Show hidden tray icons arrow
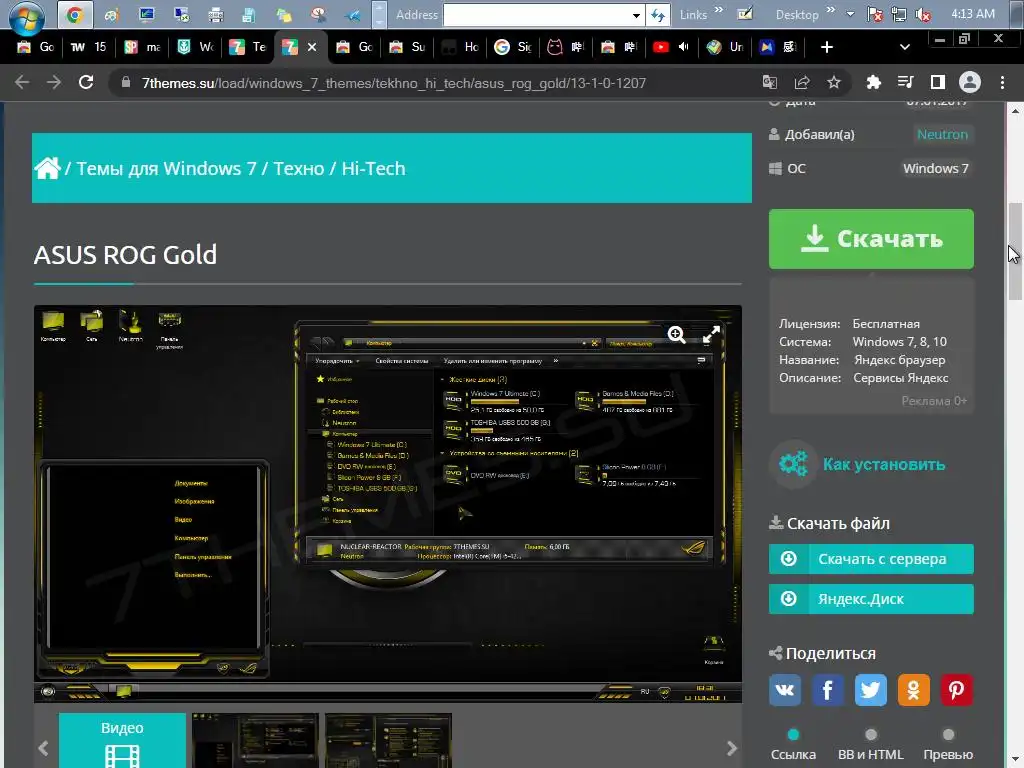 (x=850, y=14)
